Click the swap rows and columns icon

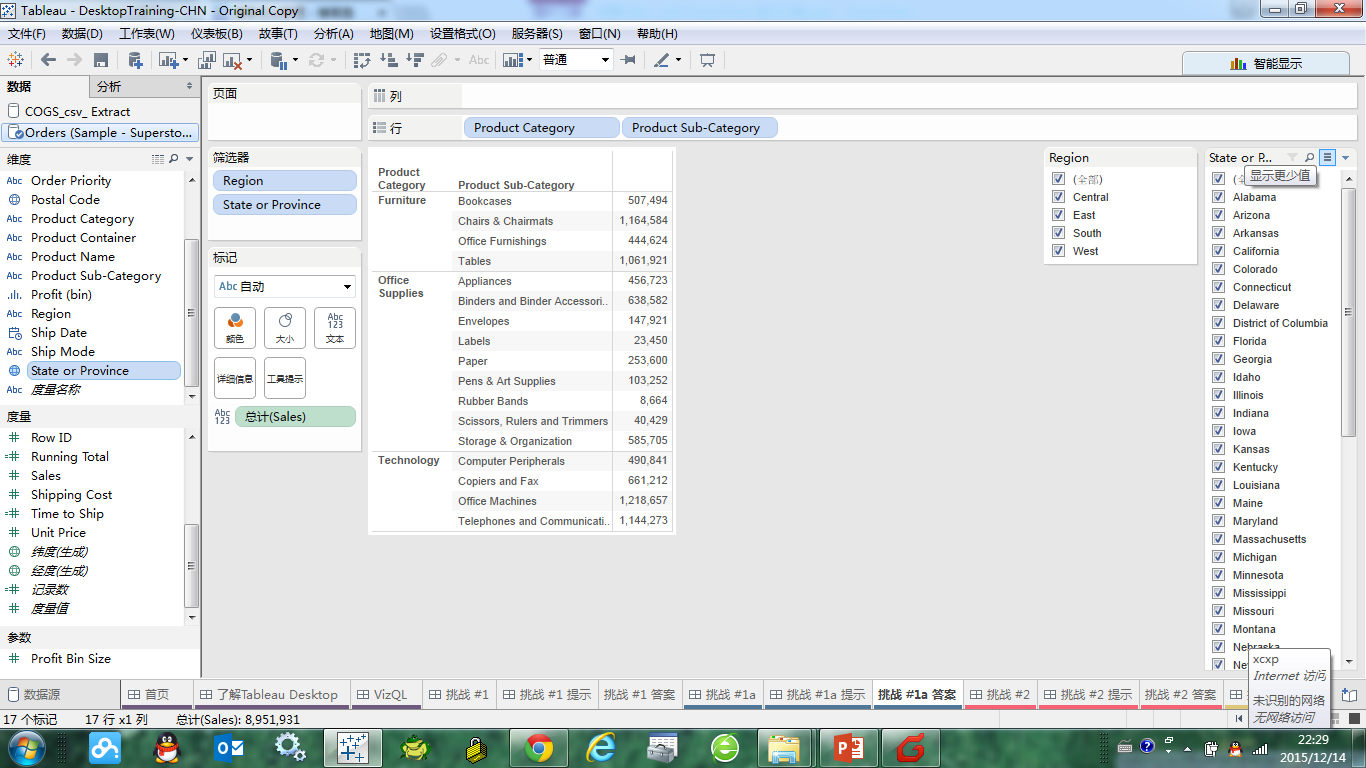pos(364,60)
